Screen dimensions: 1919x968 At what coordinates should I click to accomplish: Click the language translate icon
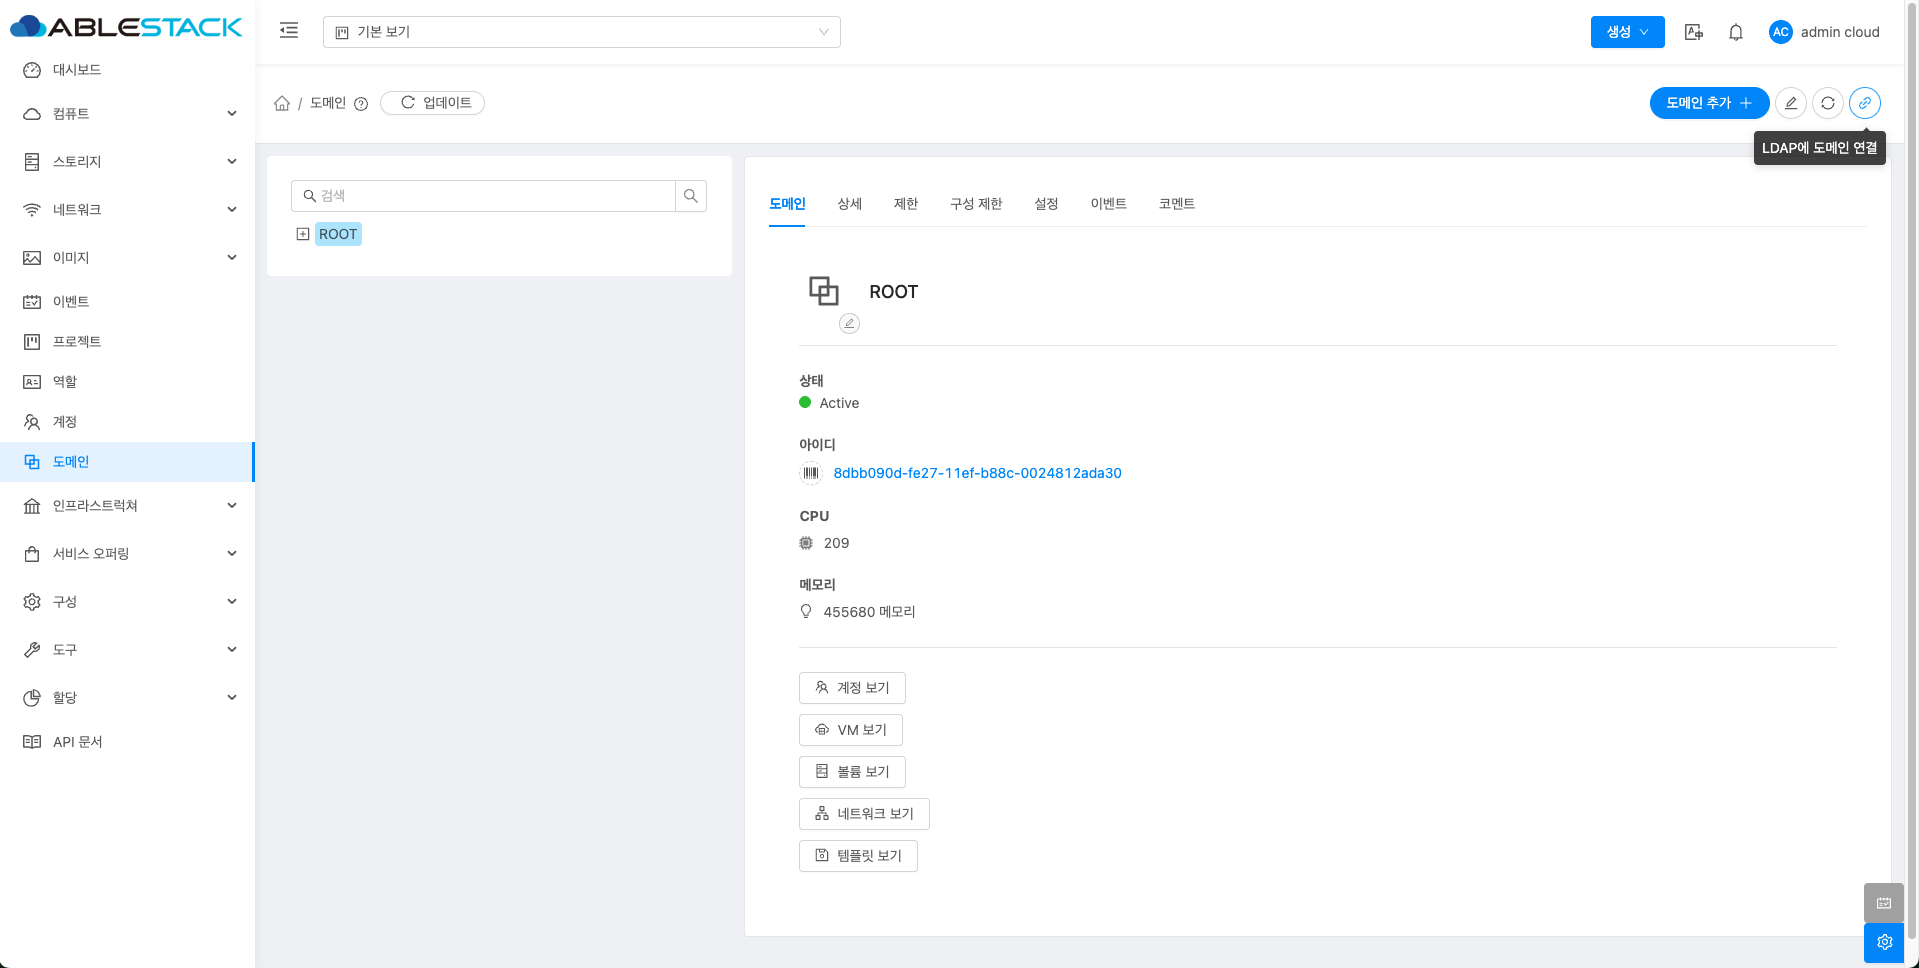1693,32
